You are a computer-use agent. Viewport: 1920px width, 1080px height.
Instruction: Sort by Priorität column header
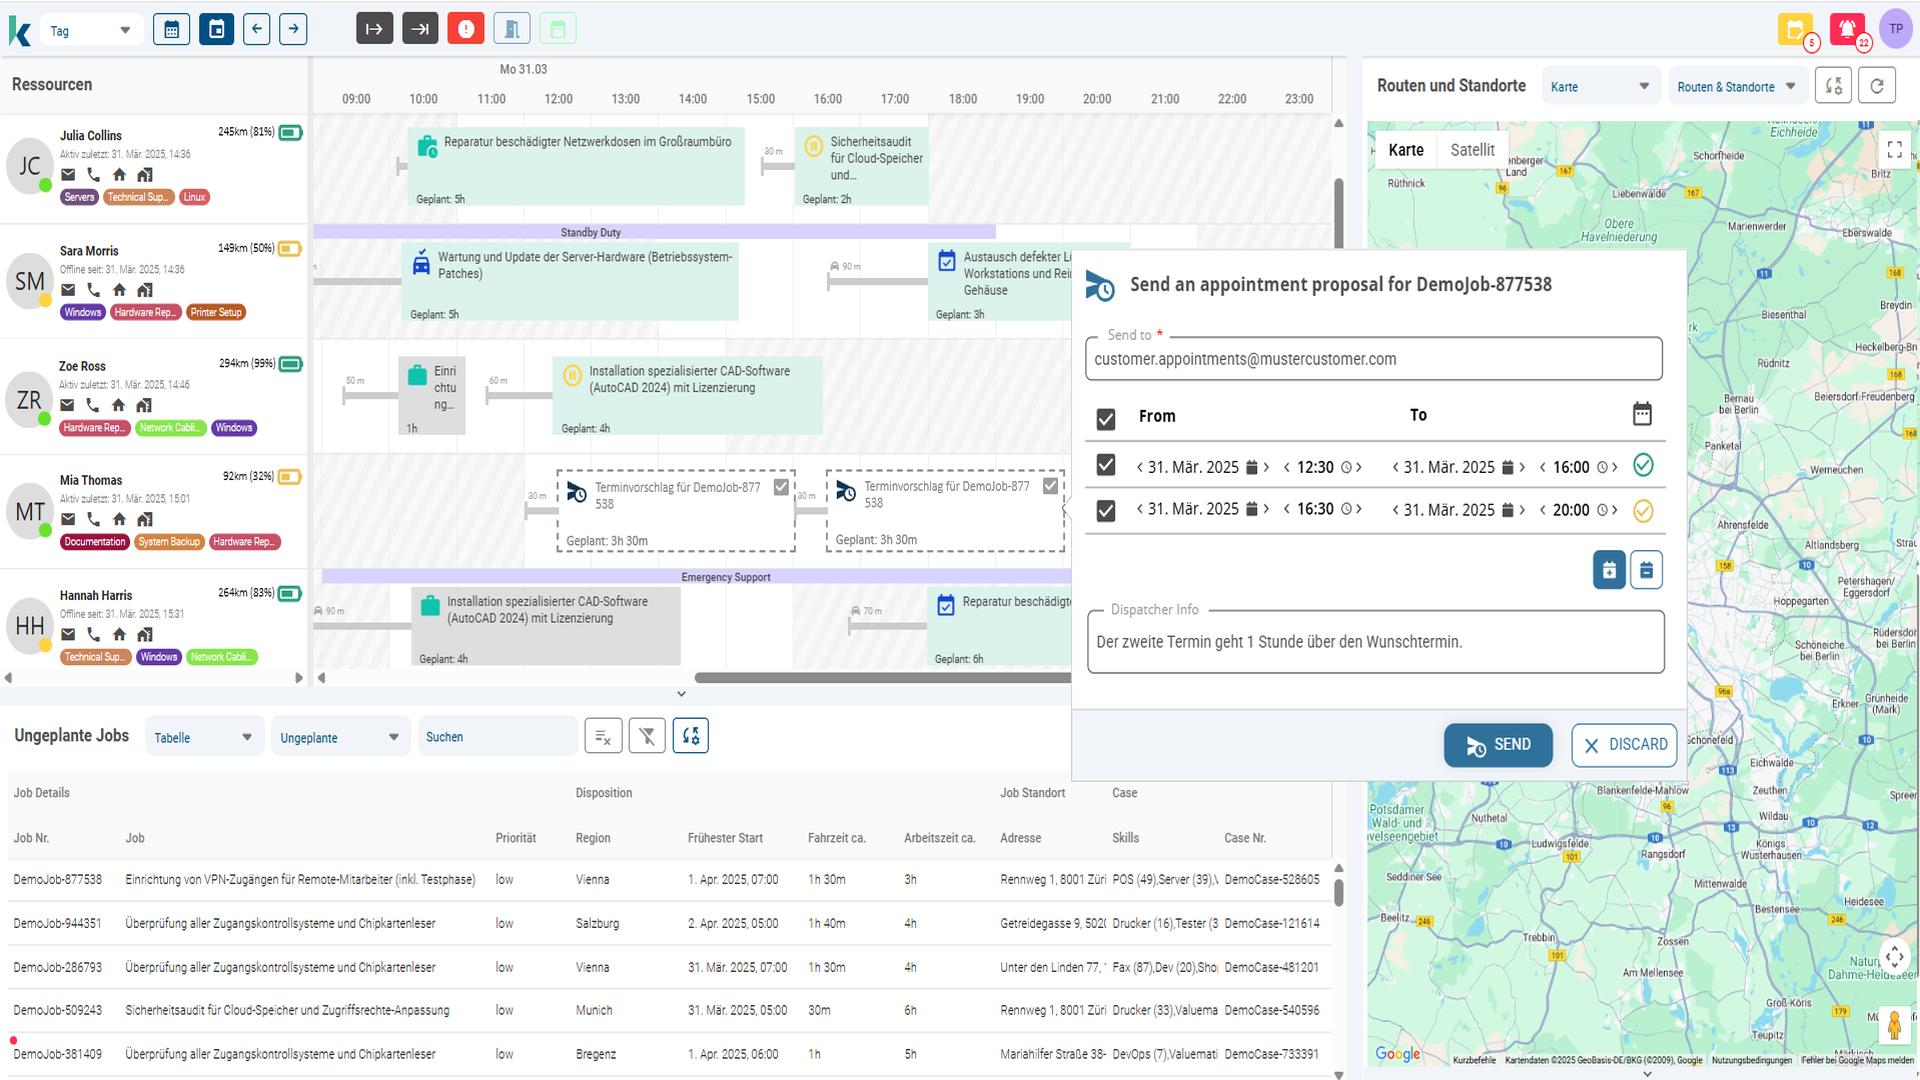coord(516,838)
